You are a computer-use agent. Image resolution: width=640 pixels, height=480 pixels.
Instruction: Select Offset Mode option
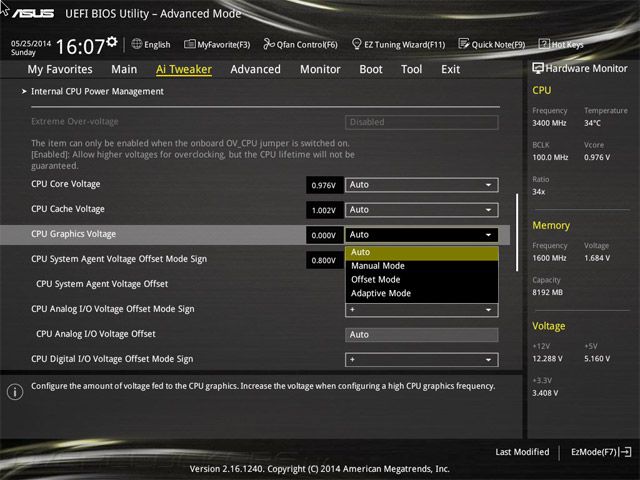tap(422, 280)
